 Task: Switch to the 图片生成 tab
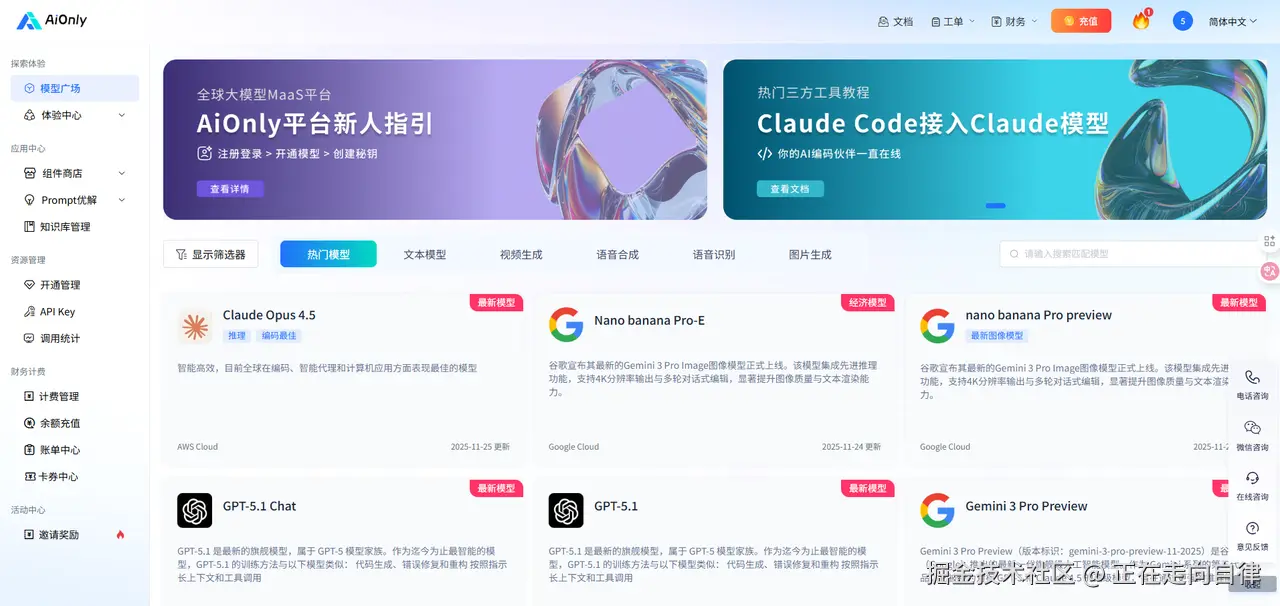810,254
